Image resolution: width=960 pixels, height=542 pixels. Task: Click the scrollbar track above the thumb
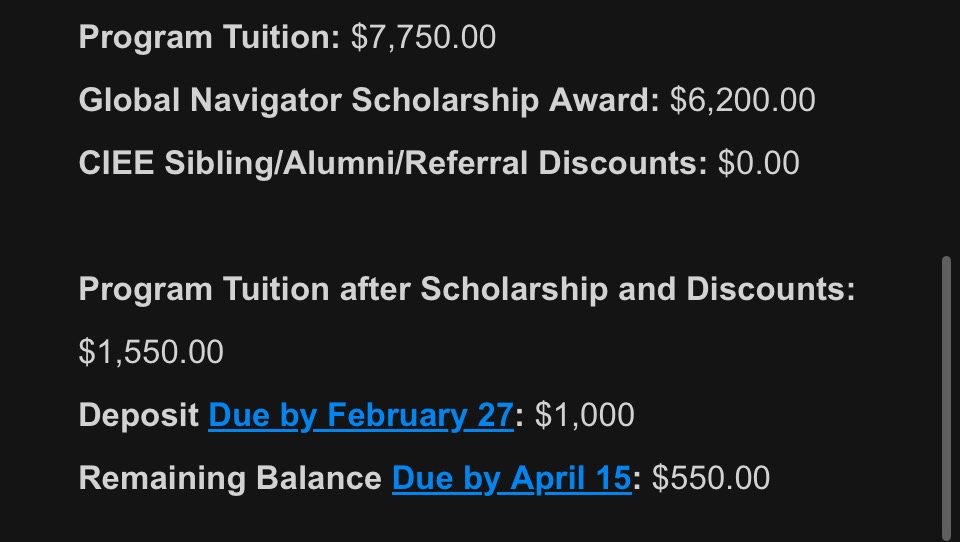tap(946, 127)
